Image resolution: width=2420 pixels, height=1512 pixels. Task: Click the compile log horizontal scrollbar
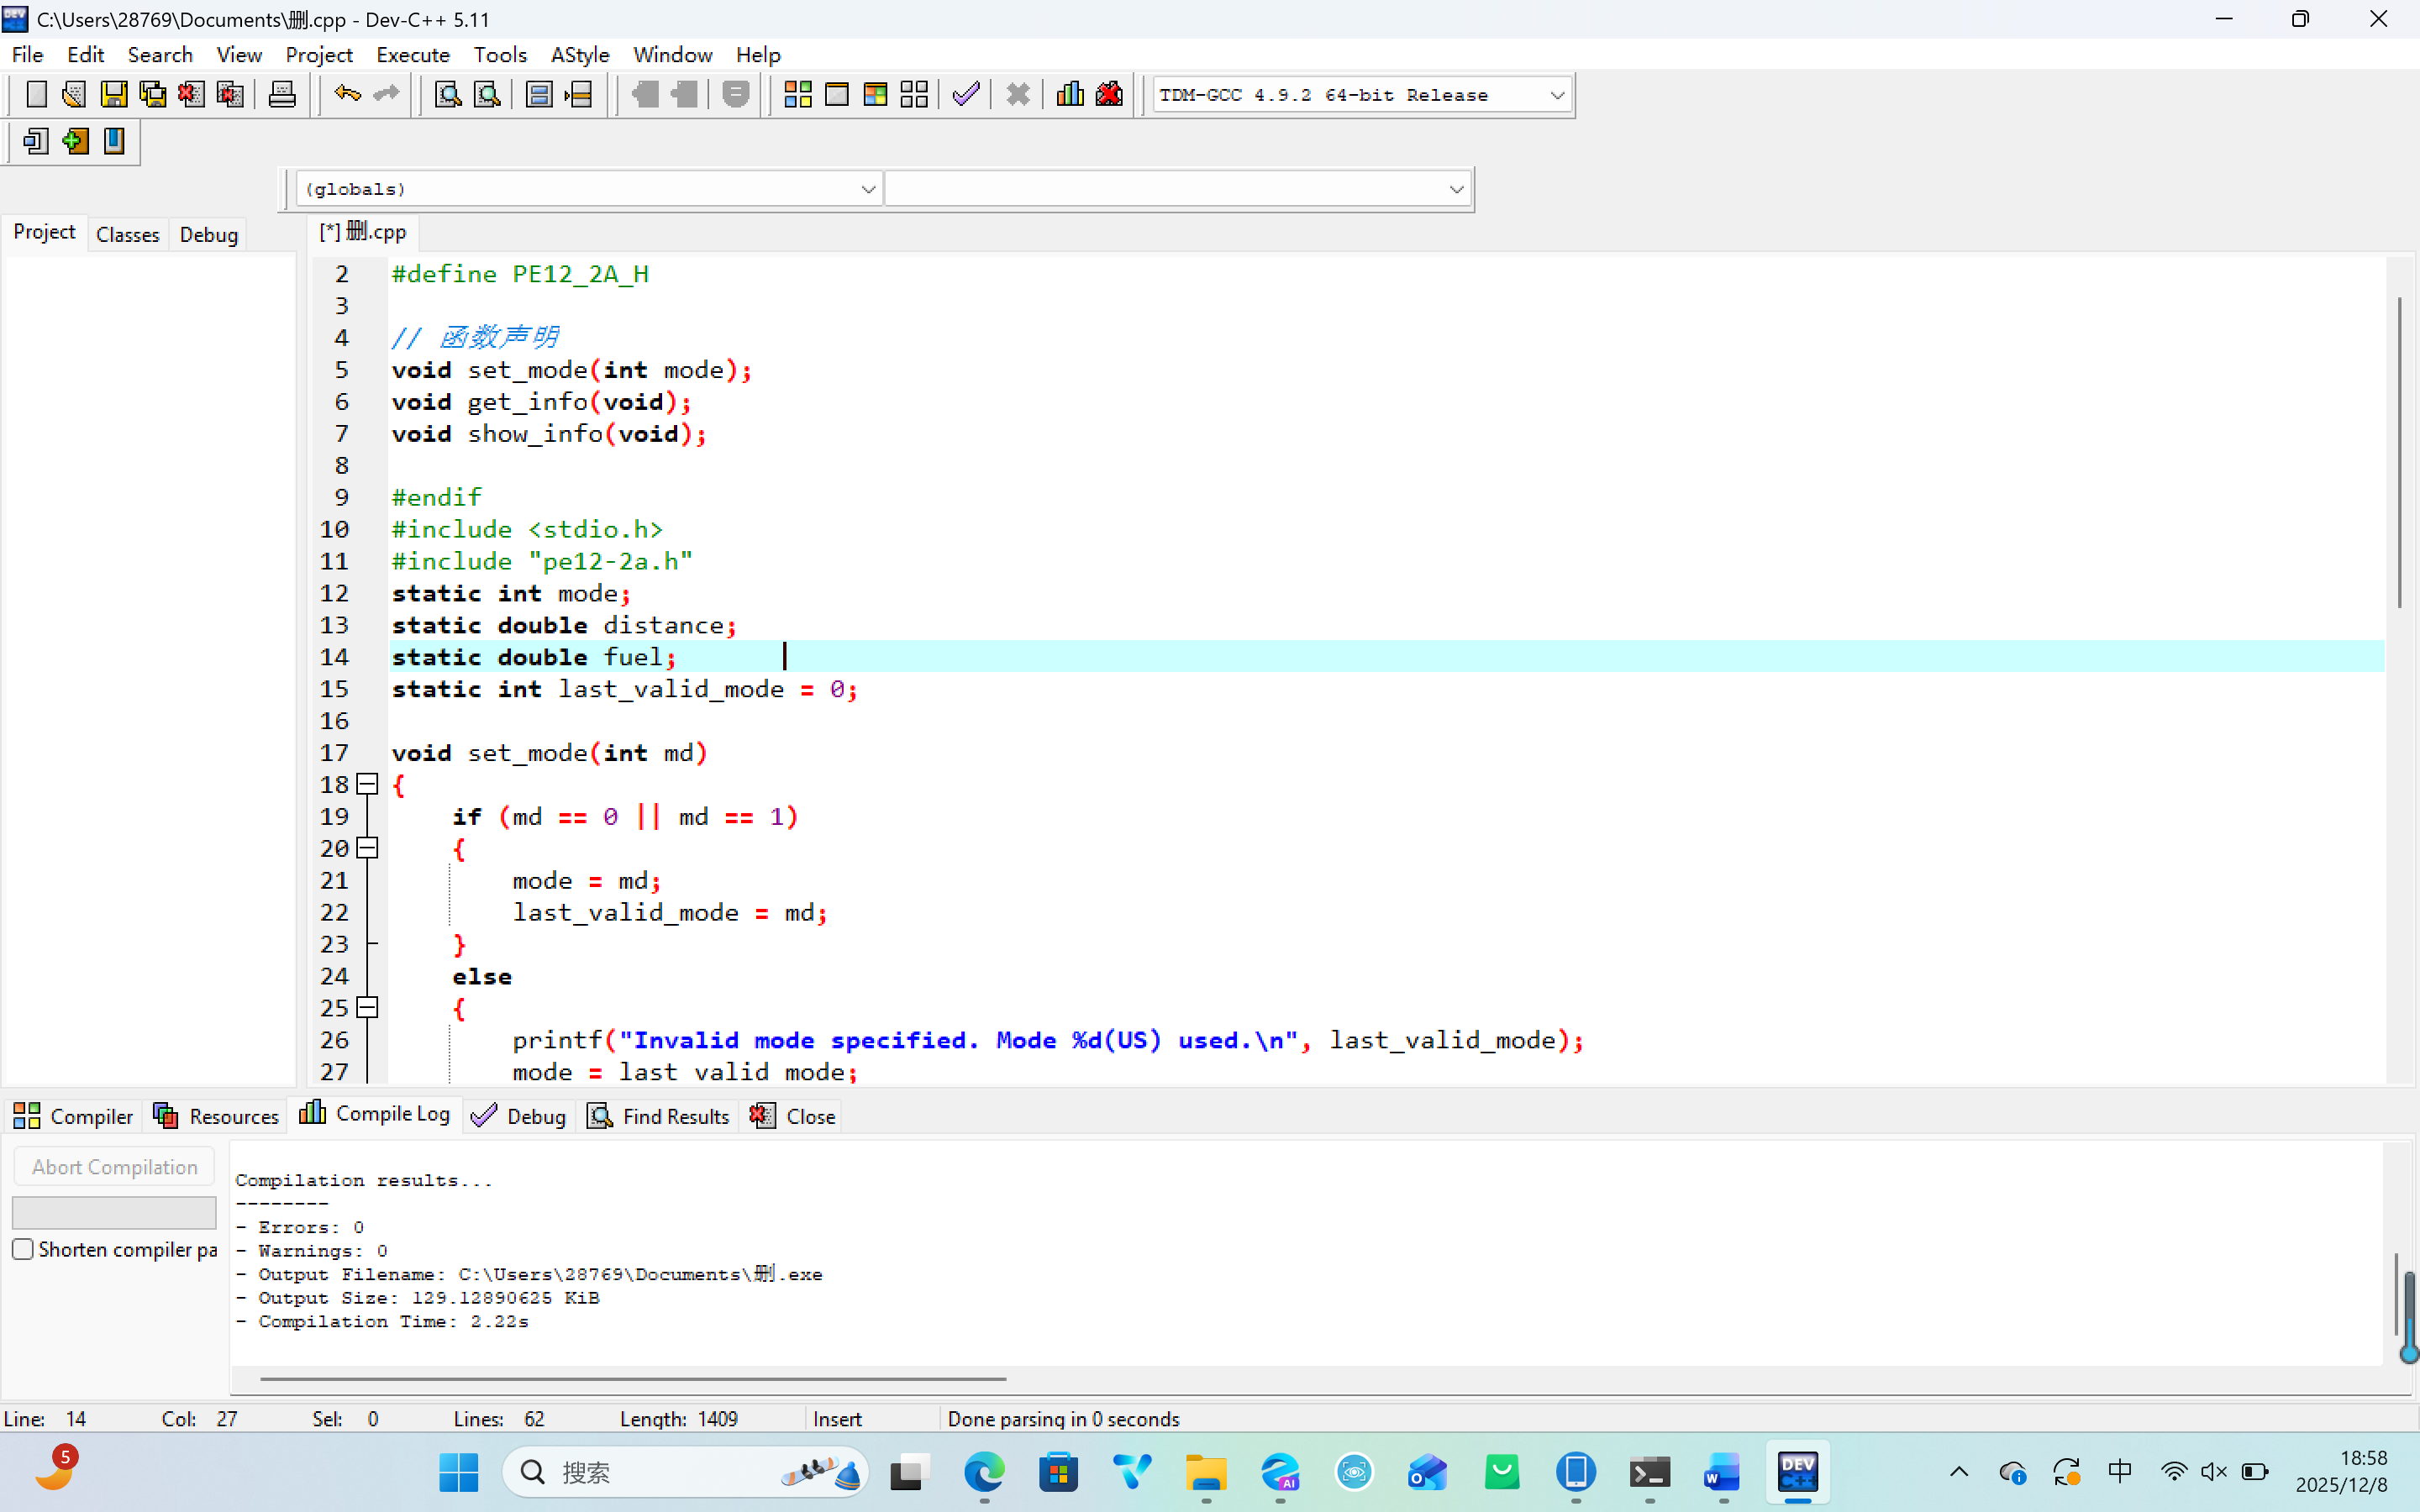(x=632, y=1379)
